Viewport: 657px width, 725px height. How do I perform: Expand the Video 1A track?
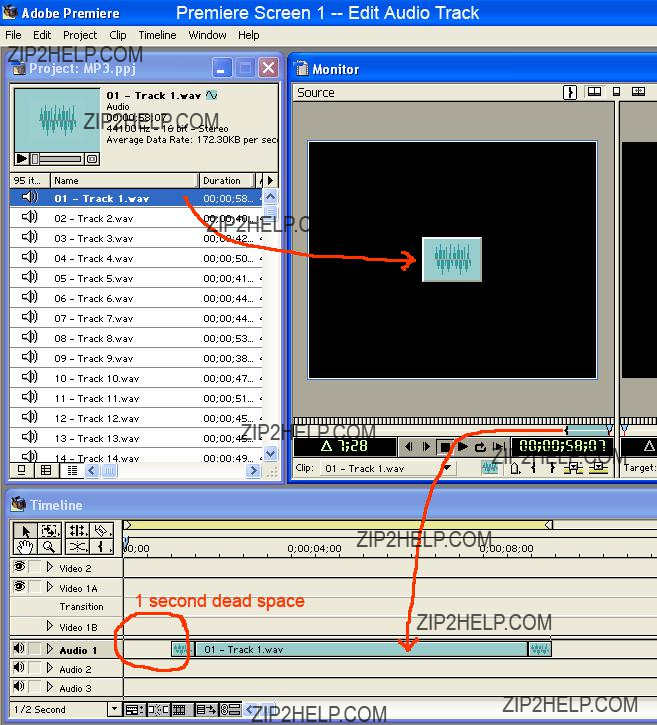coord(50,587)
